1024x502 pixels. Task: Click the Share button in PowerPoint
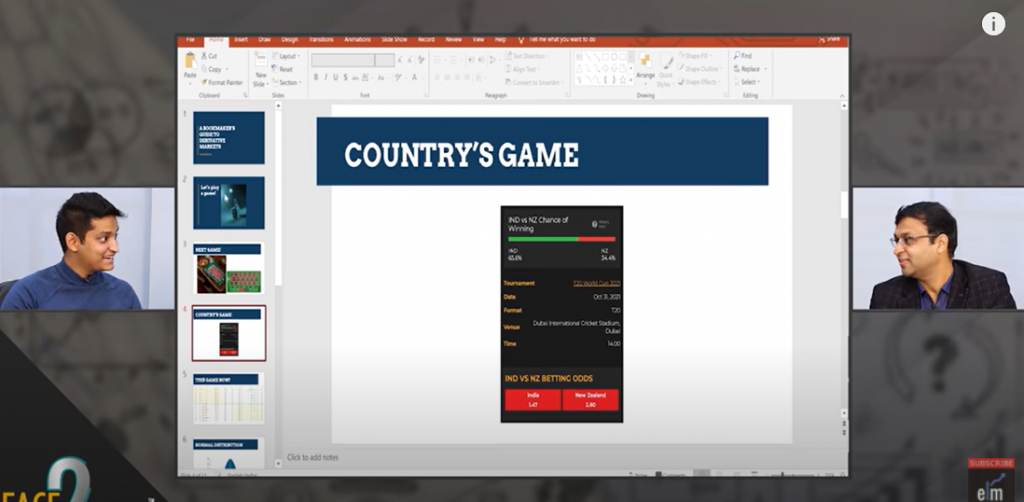pos(829,39)
